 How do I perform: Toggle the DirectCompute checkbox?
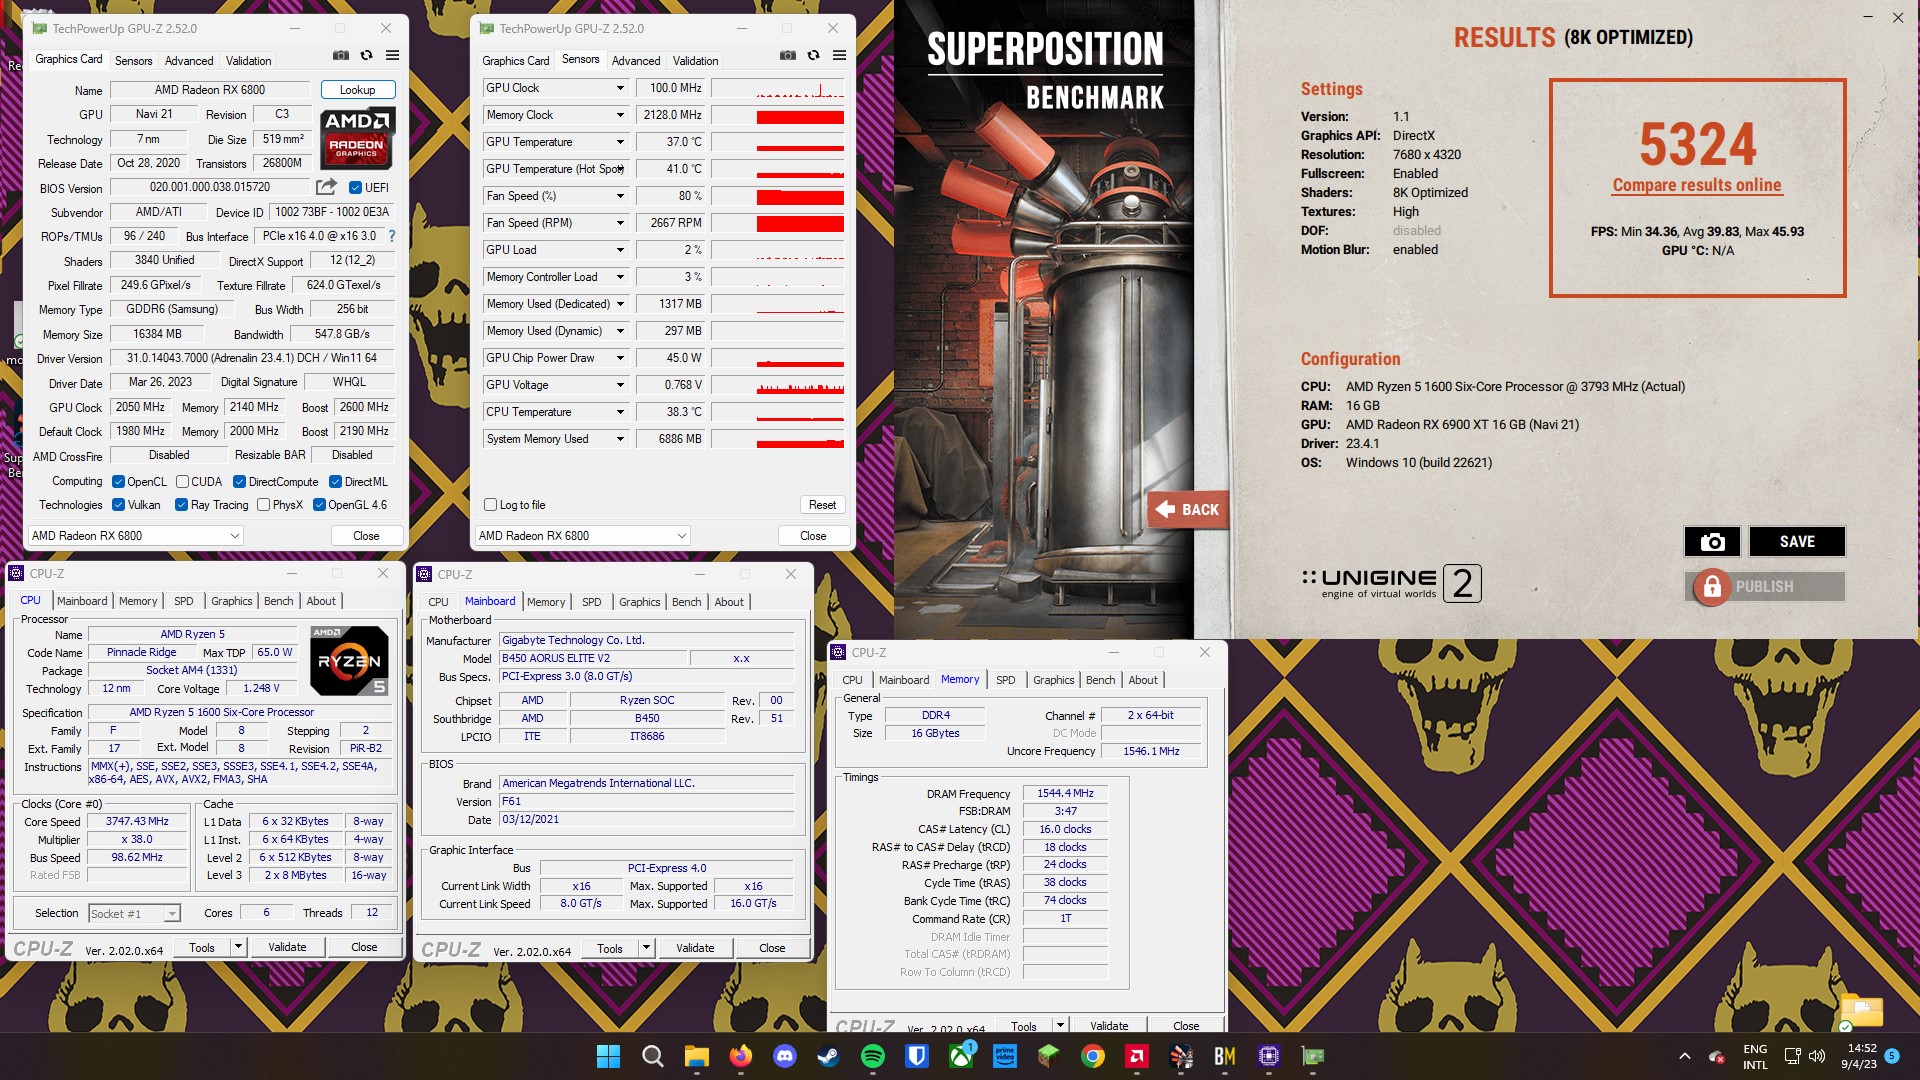pyautogui.click(x=239, y=481)
